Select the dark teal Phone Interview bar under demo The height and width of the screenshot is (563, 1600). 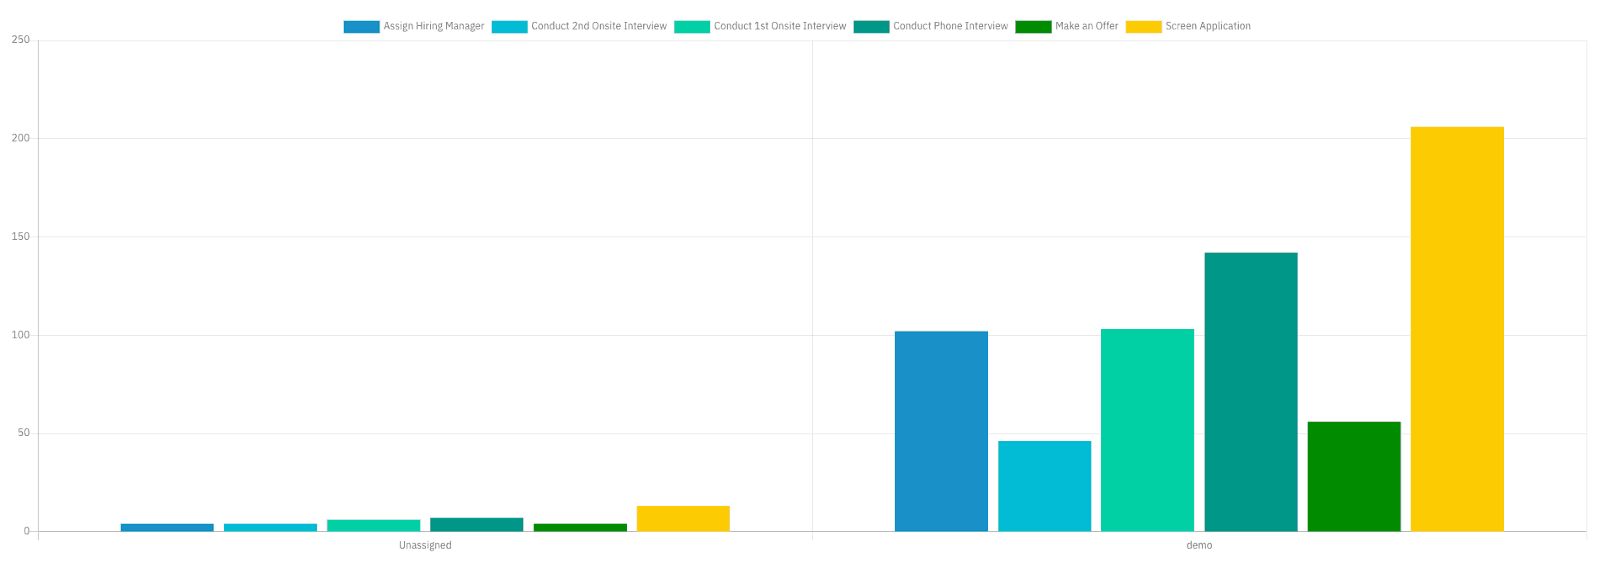[1251, 392]
